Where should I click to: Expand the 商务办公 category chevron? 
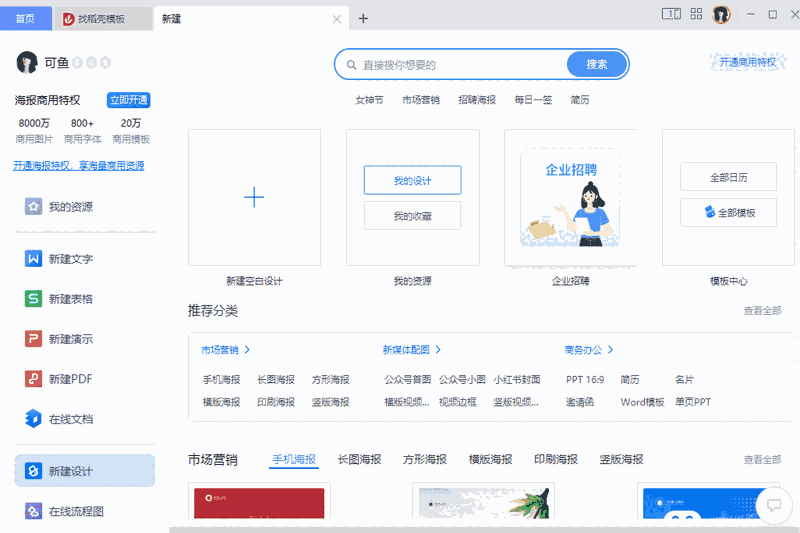coord(611,349)
